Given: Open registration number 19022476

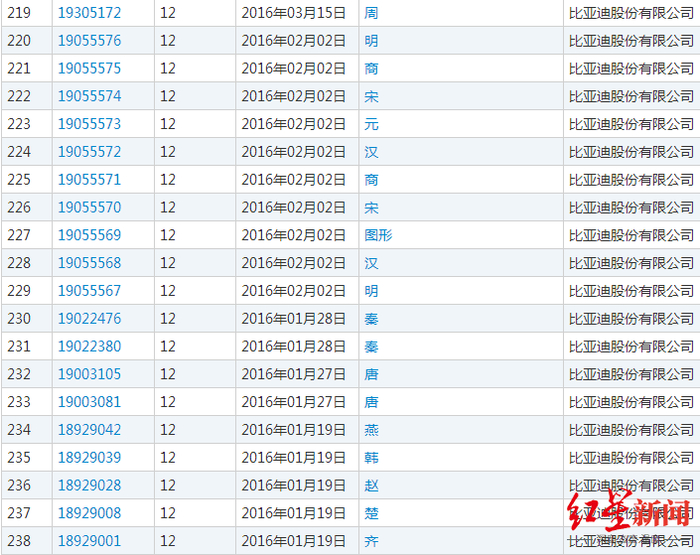Looking at the screenshot, I should click(x=89, y=318).
